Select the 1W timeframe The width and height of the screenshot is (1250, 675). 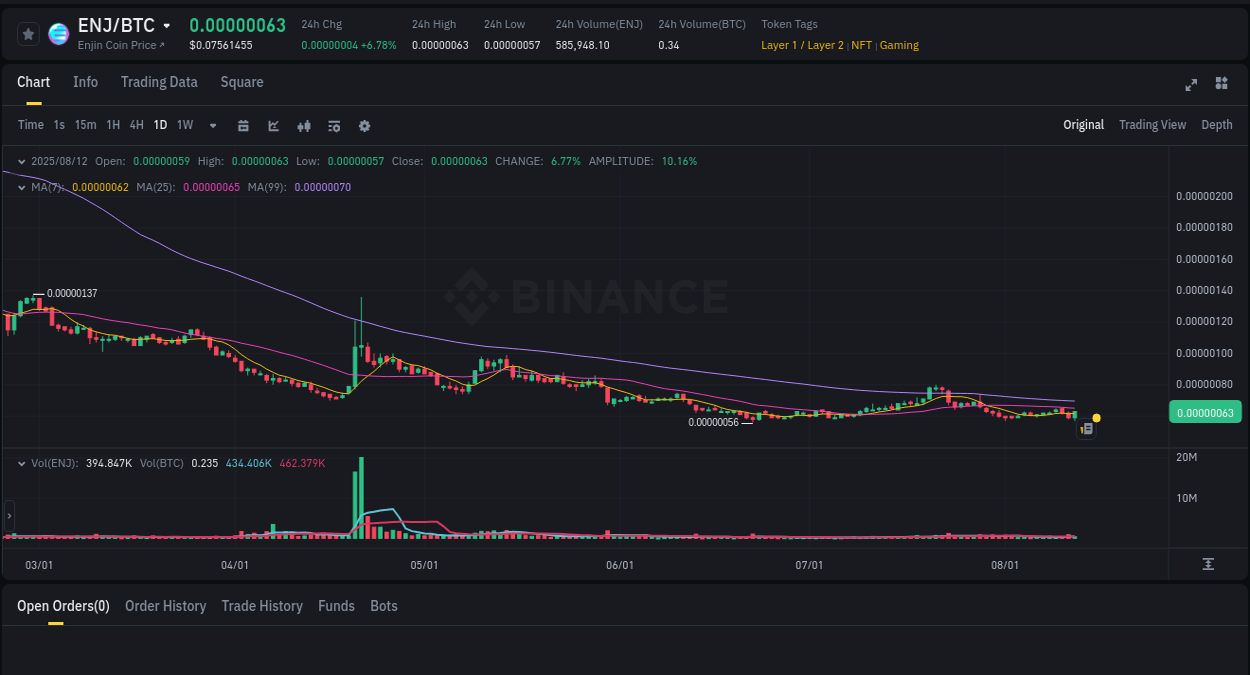(184, 125)
